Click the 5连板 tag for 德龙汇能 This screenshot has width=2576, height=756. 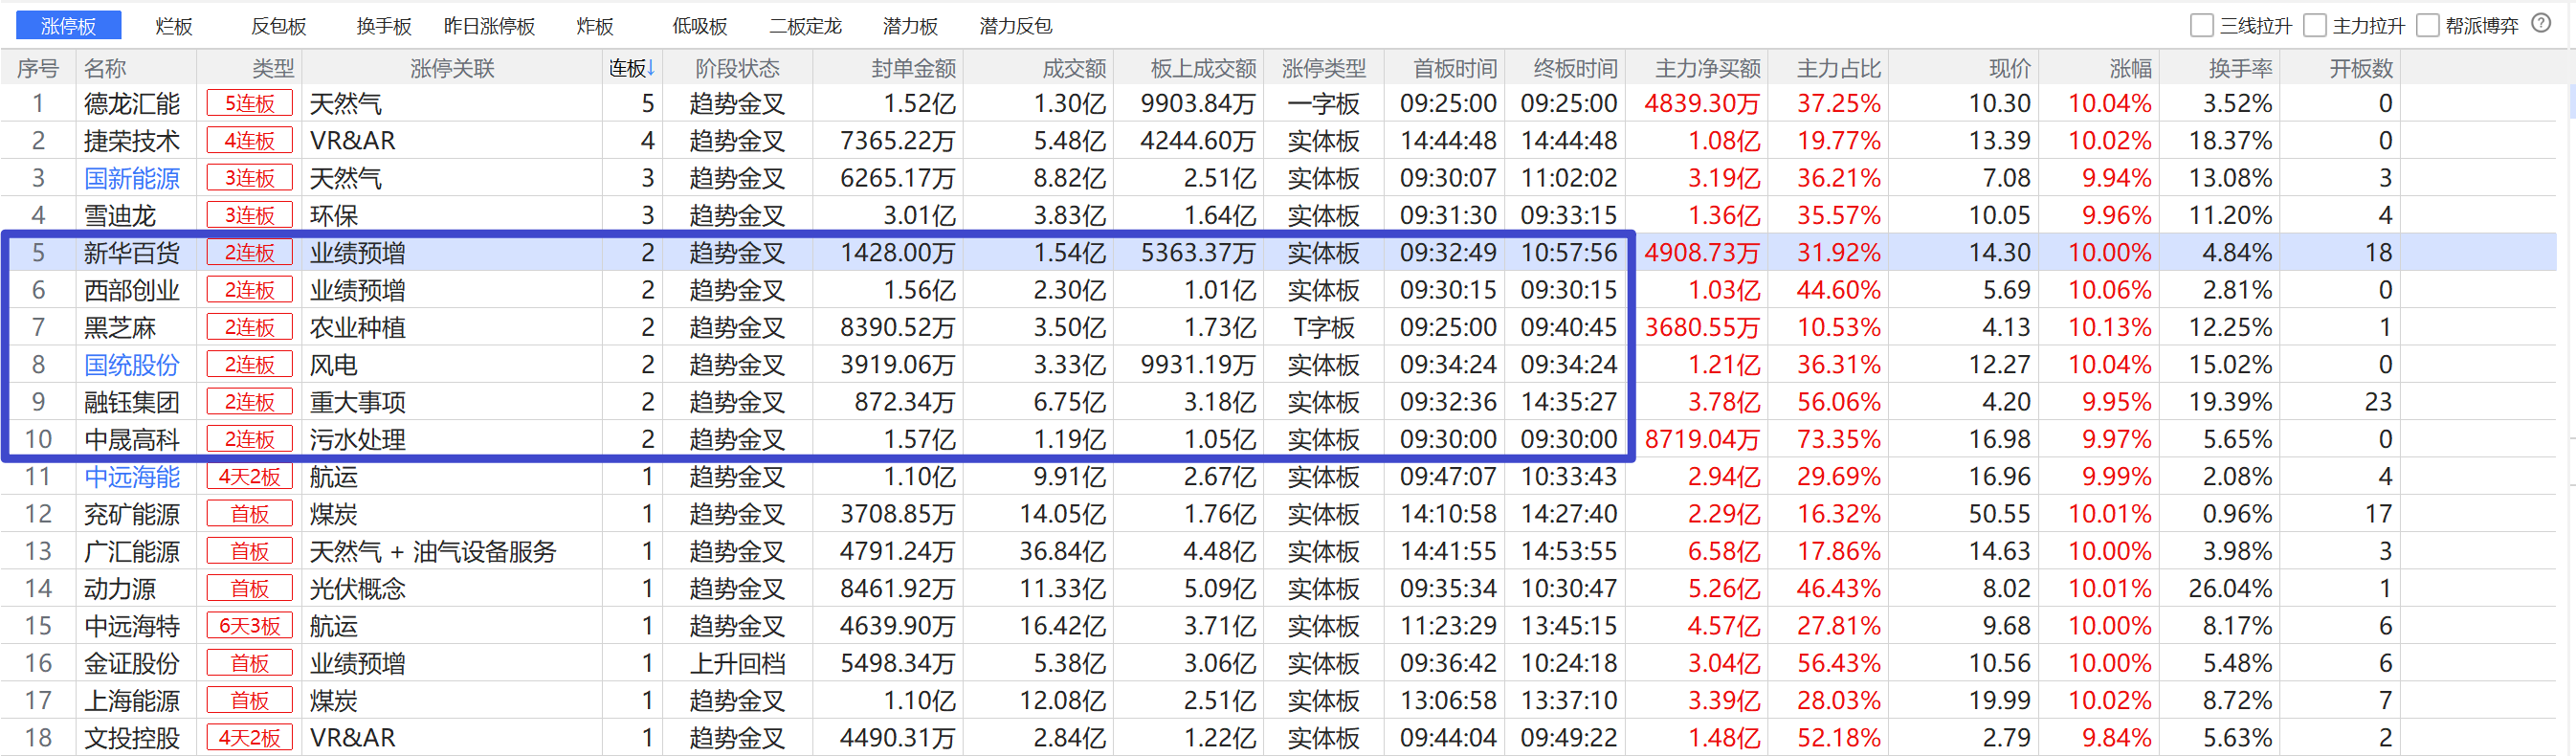click(x=250, y=104)
